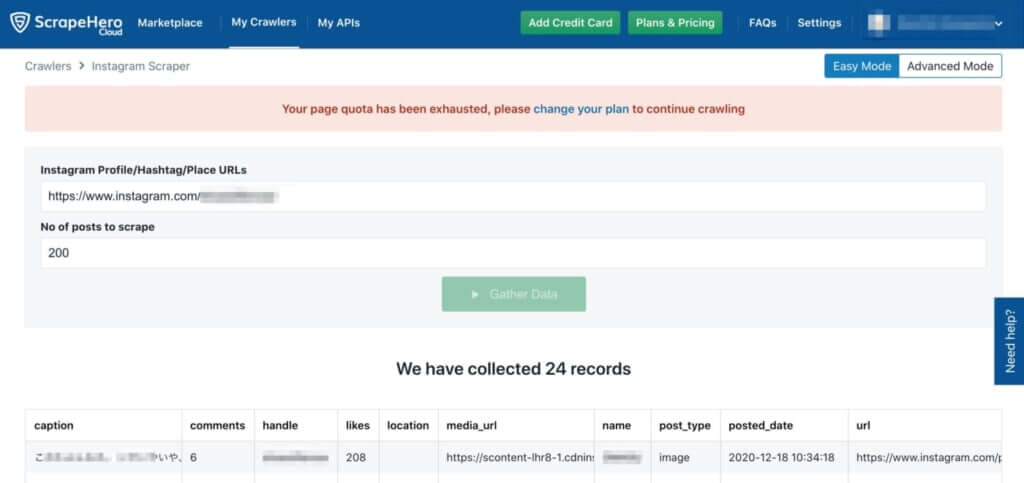Viewport: 1024px width, 483px height.
Task: Go back to Crawlers breadcrumb
Action: point(48,66)
